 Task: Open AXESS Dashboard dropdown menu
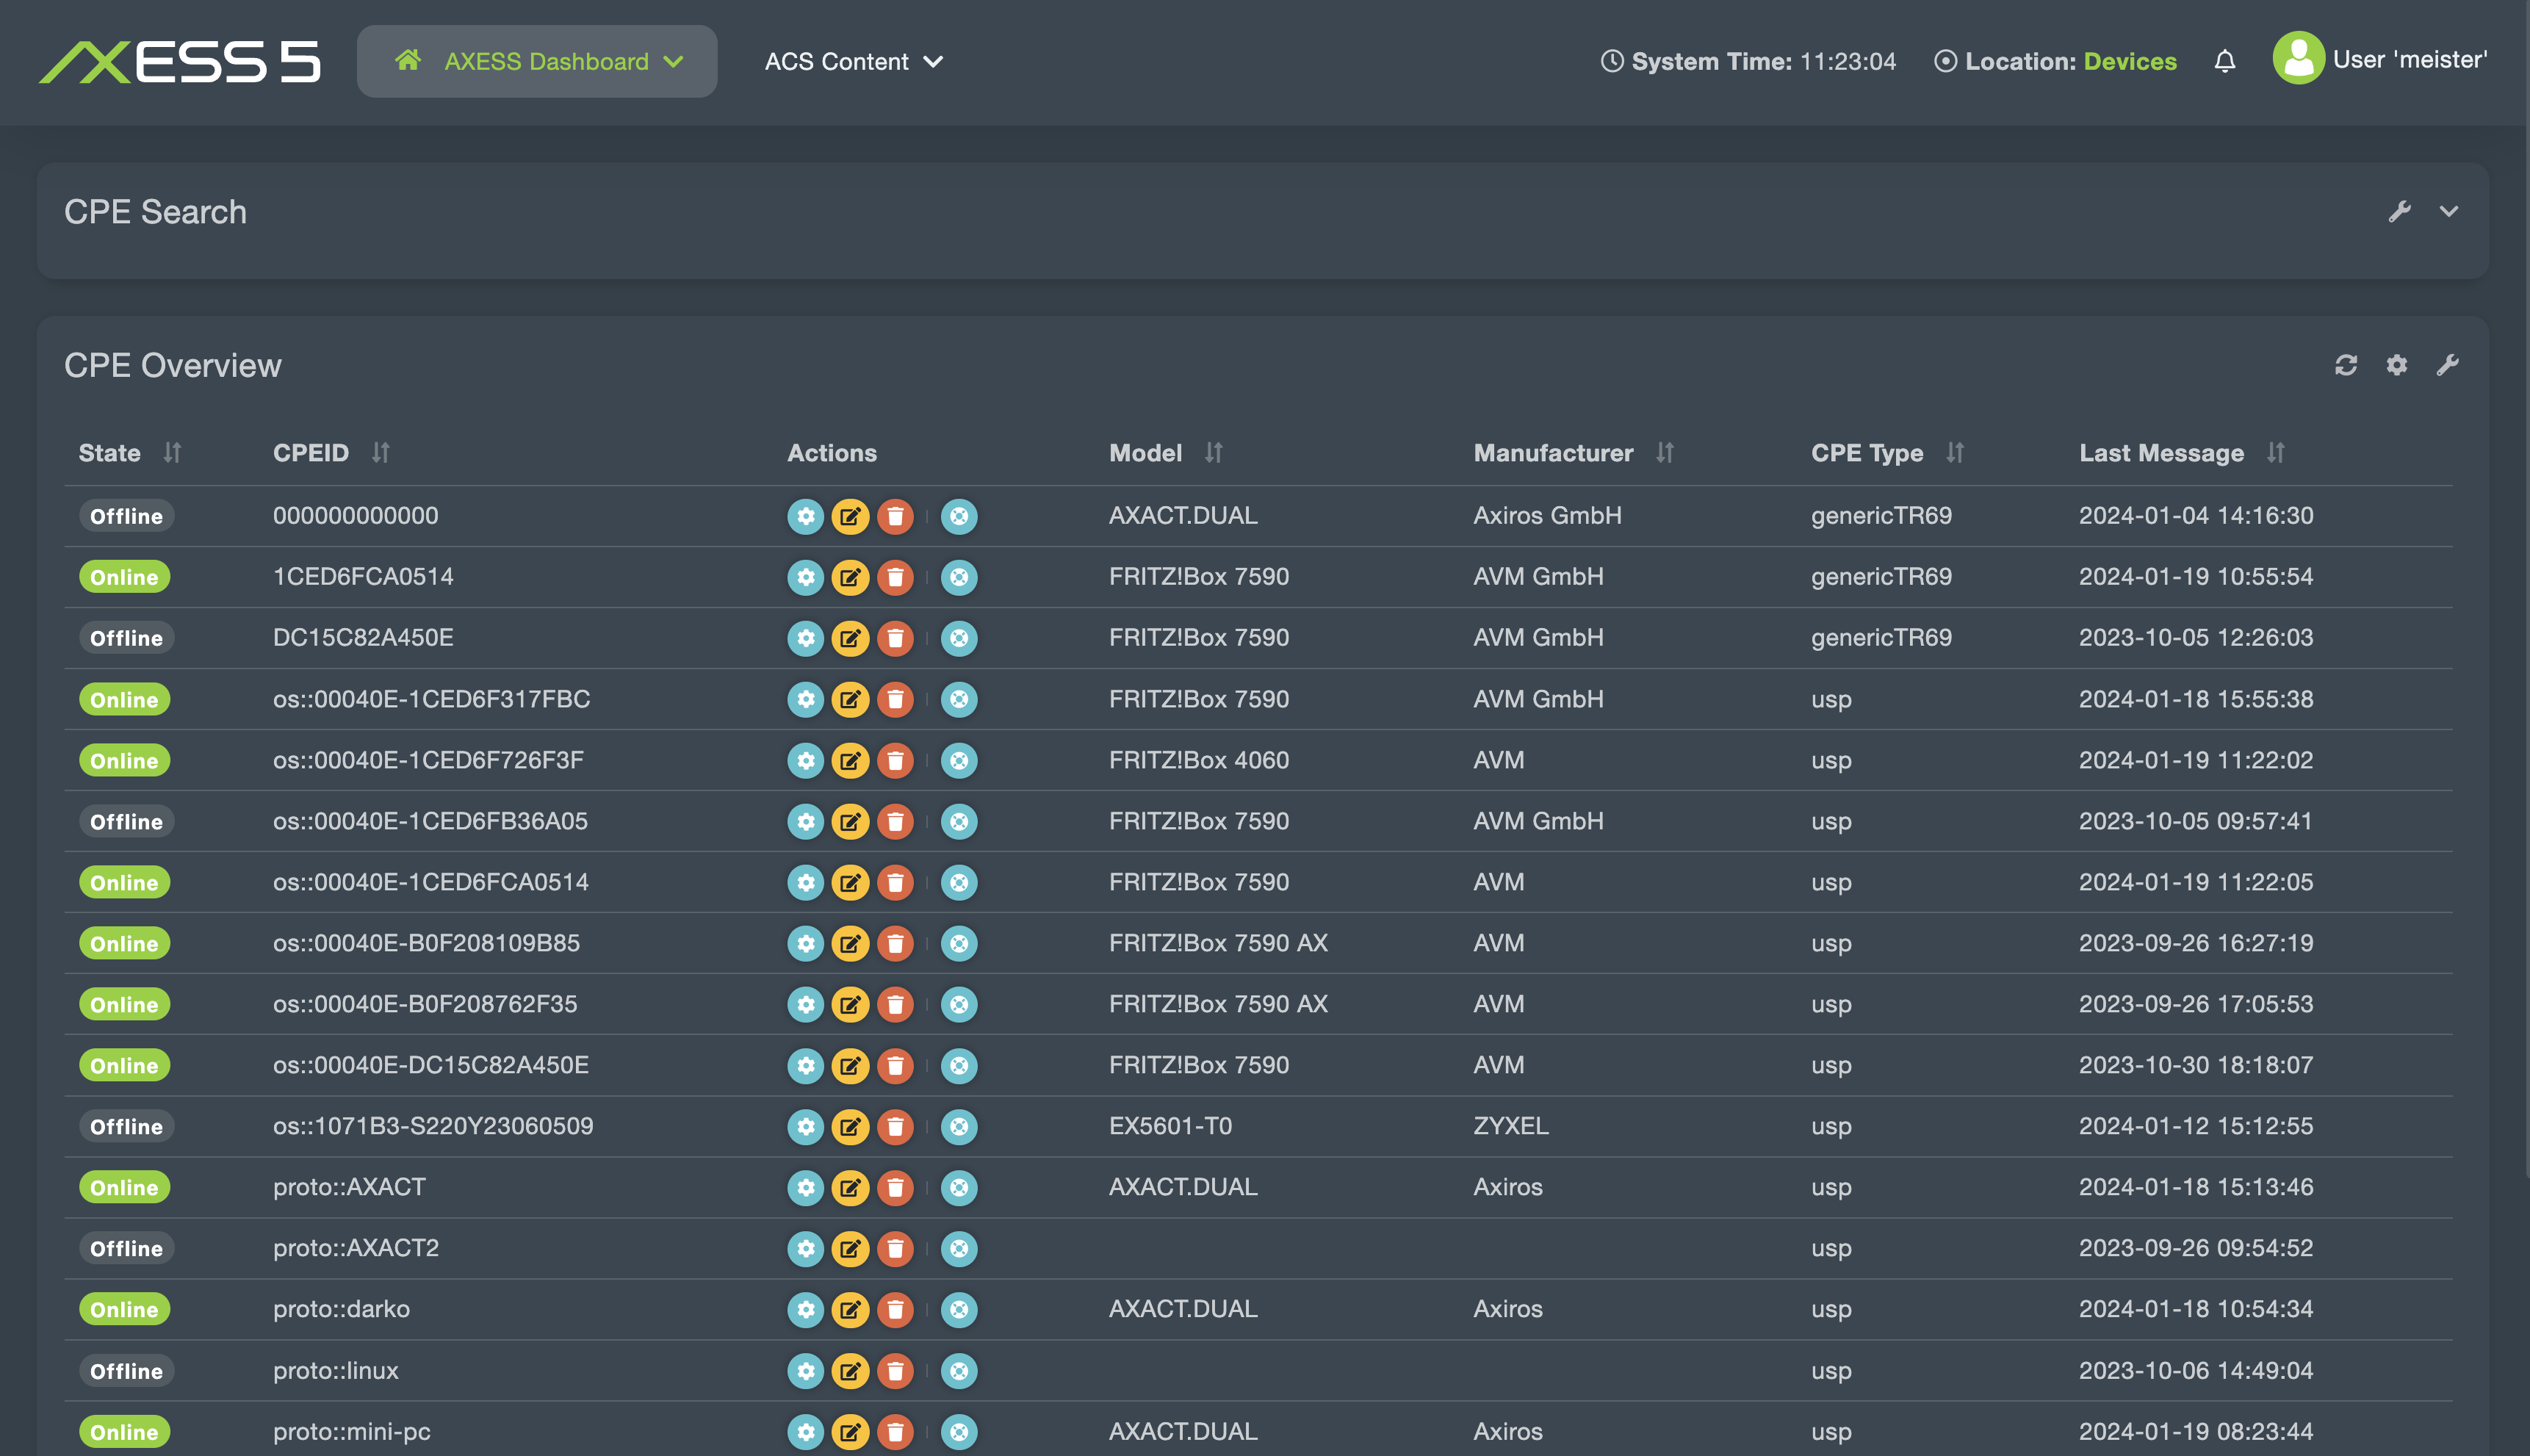pyautogui.click(x=537, y=62)
